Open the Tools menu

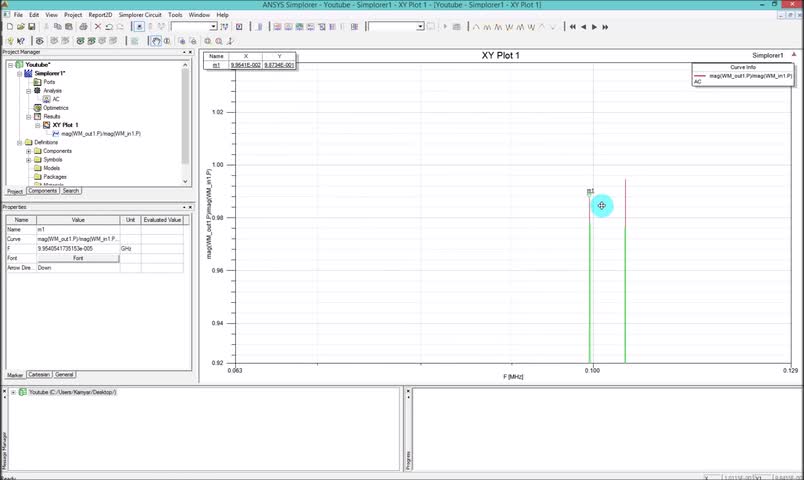pos(175,15)
